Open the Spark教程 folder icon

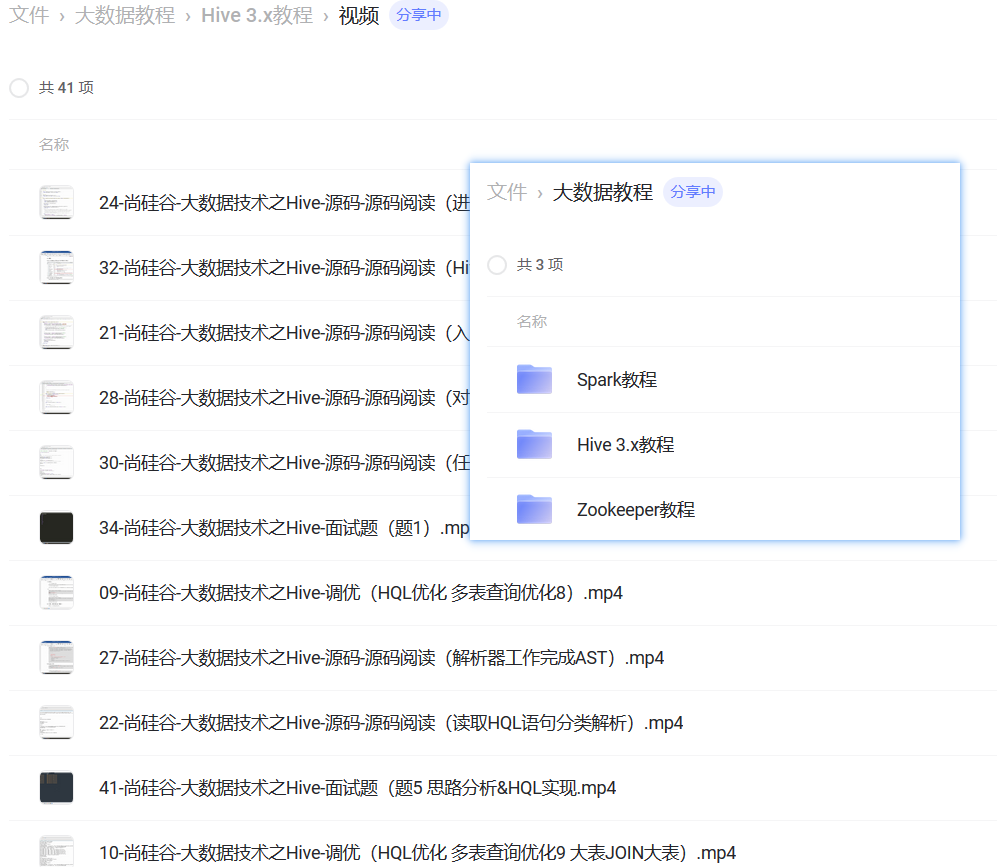pos(534,379)
